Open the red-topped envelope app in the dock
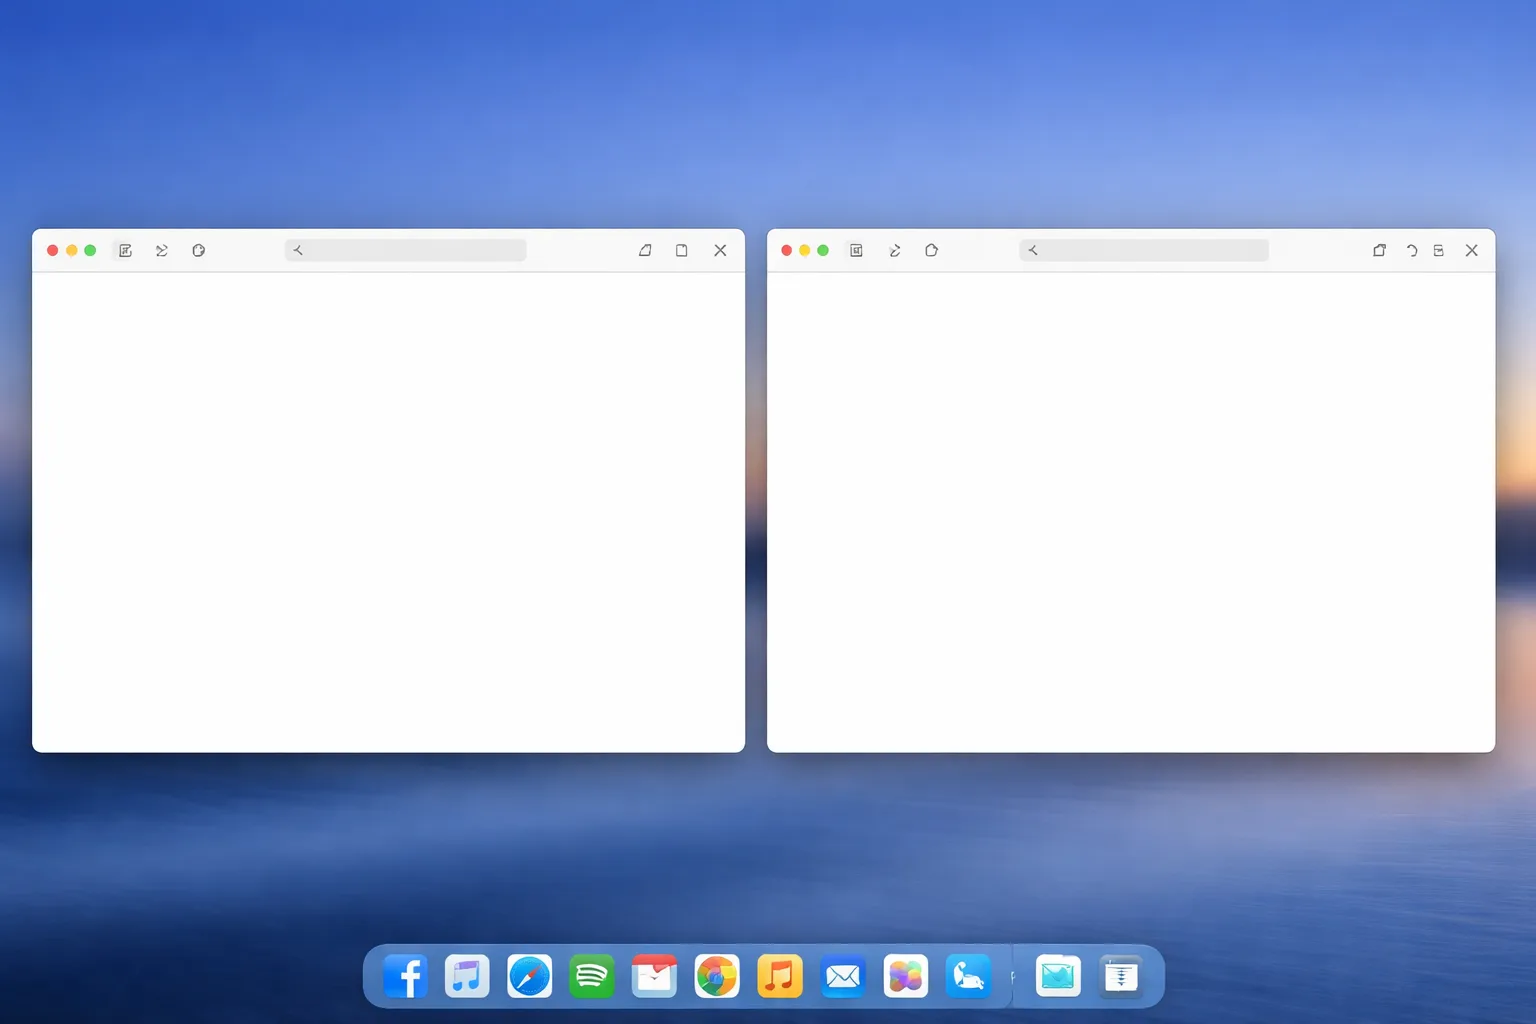 pyautogui.click(x=654, y=977)
